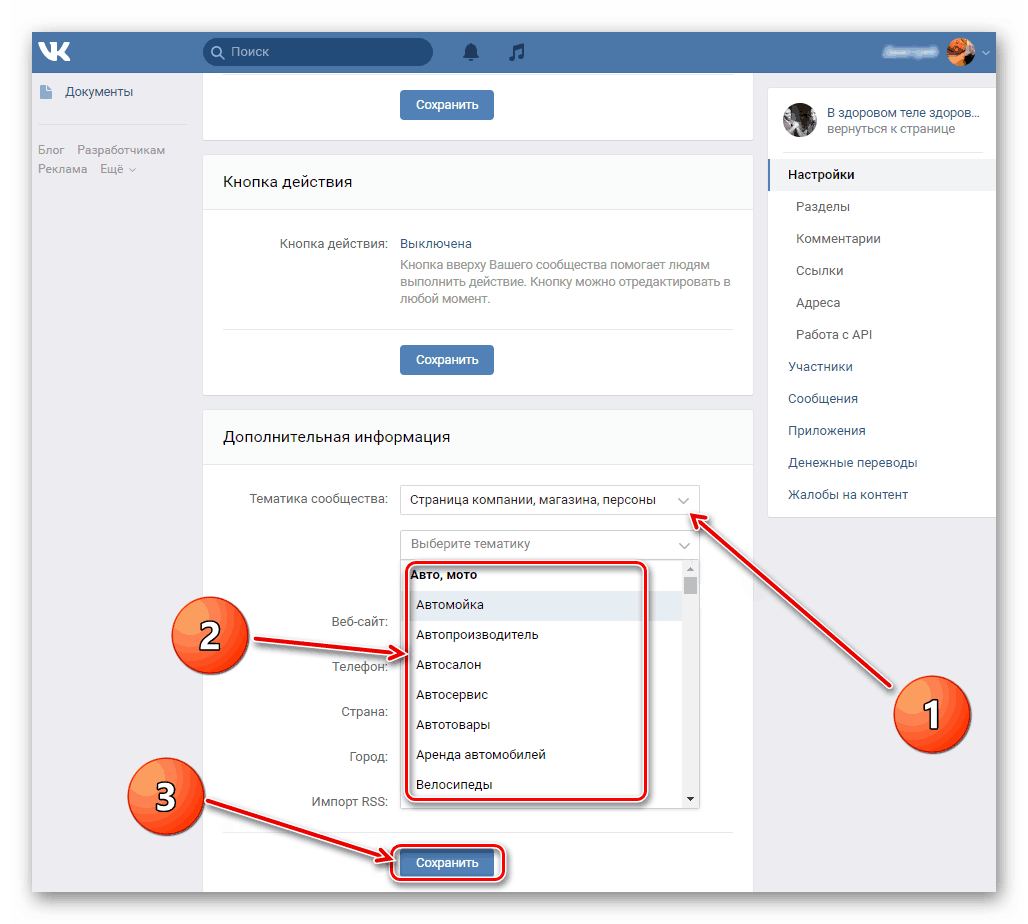Image resolution: width=1028 pixels, height=924 pixels.
Task: Click вернуться к странице link
Action: pyautogui.click(x=890, y=129)
